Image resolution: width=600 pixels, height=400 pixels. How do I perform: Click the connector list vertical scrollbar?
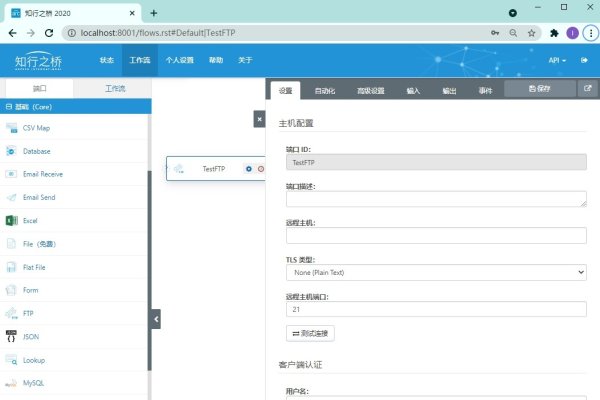(150, 270)
